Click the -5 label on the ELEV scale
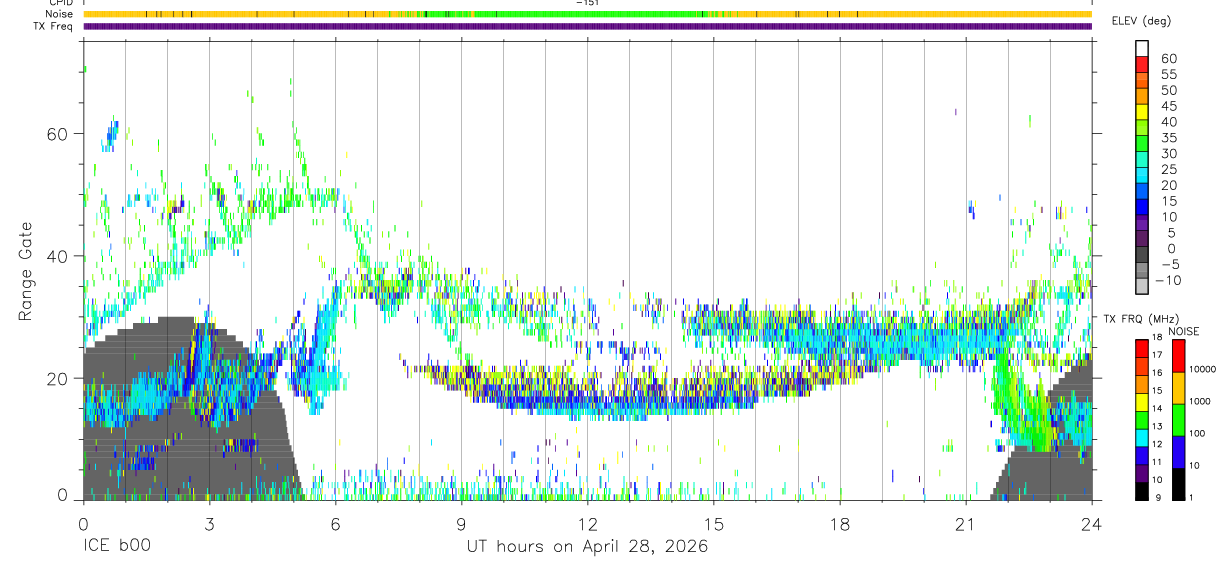The height and width of the screenshot is (567, 1228). pyautogui.click(x=1169, y=266)
